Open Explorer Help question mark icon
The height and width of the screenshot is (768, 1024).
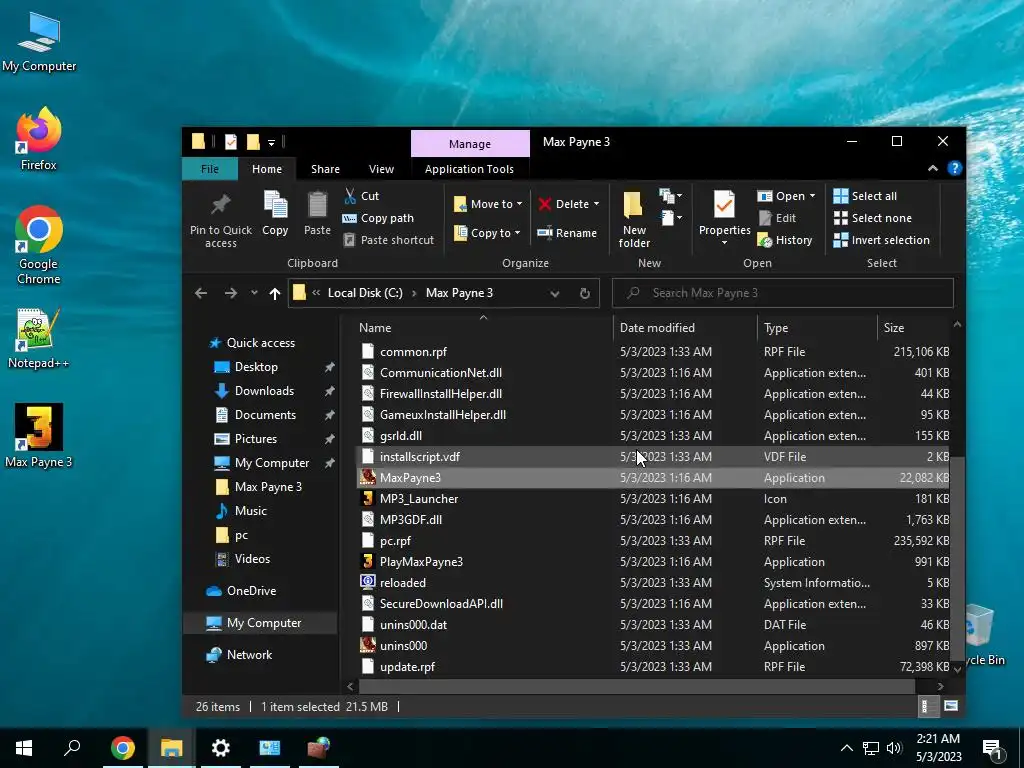click(x=954, y=168)
